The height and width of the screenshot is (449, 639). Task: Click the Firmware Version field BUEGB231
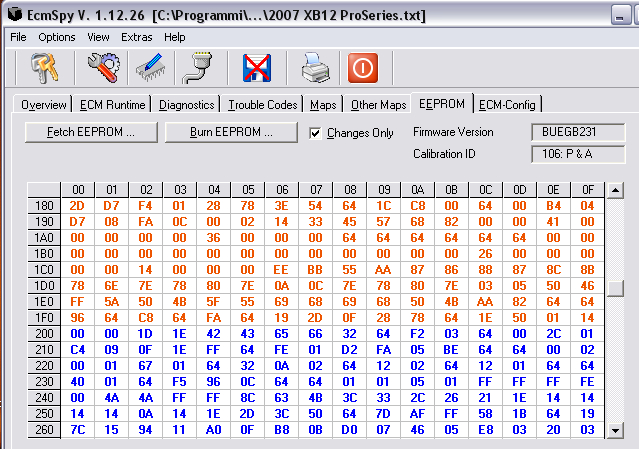578,132
